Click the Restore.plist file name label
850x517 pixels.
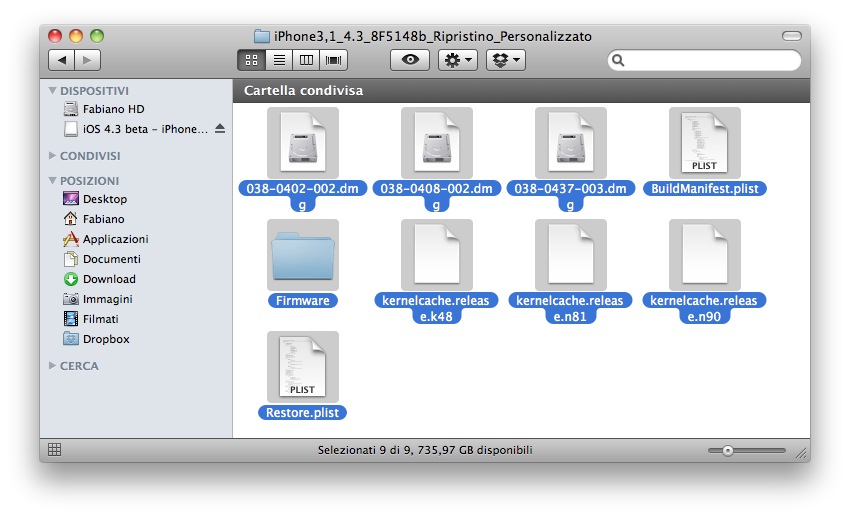[x=302, y=412]
